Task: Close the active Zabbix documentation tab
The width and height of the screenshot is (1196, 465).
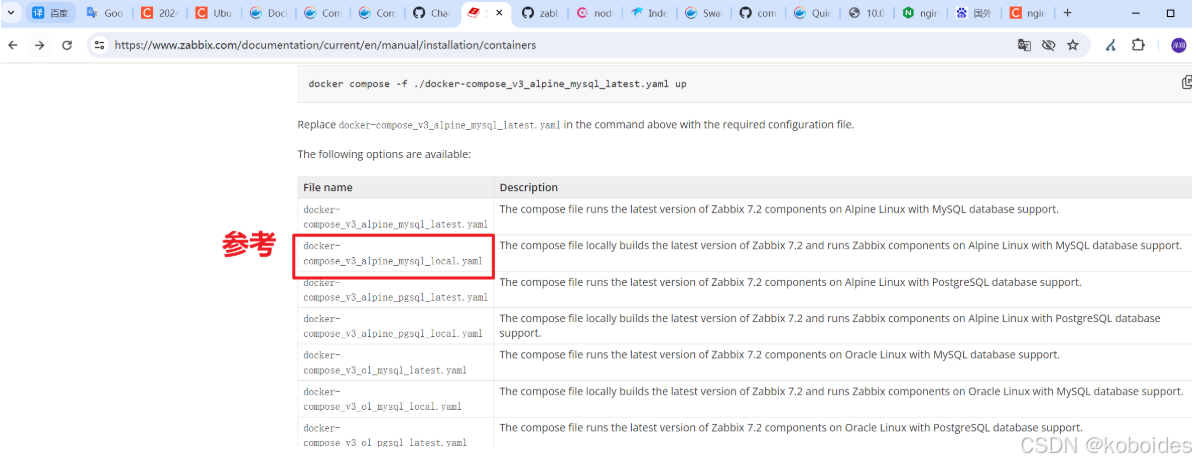Action: tap(499, 13)
